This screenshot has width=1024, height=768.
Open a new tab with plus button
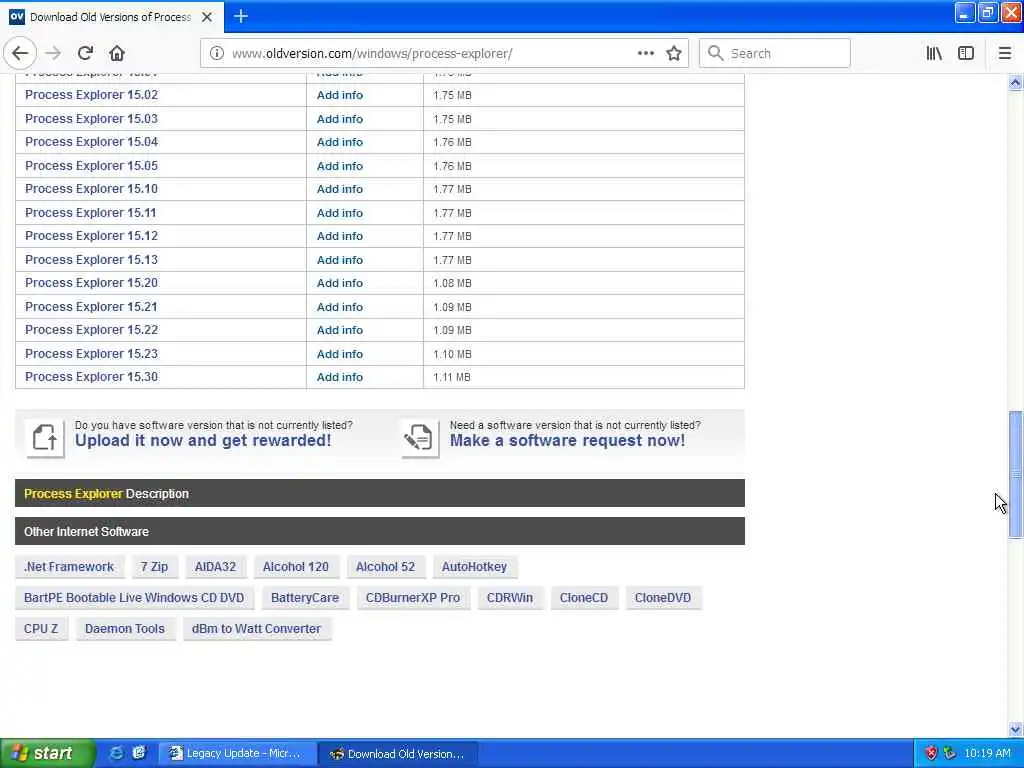click(x=241, y=16)
